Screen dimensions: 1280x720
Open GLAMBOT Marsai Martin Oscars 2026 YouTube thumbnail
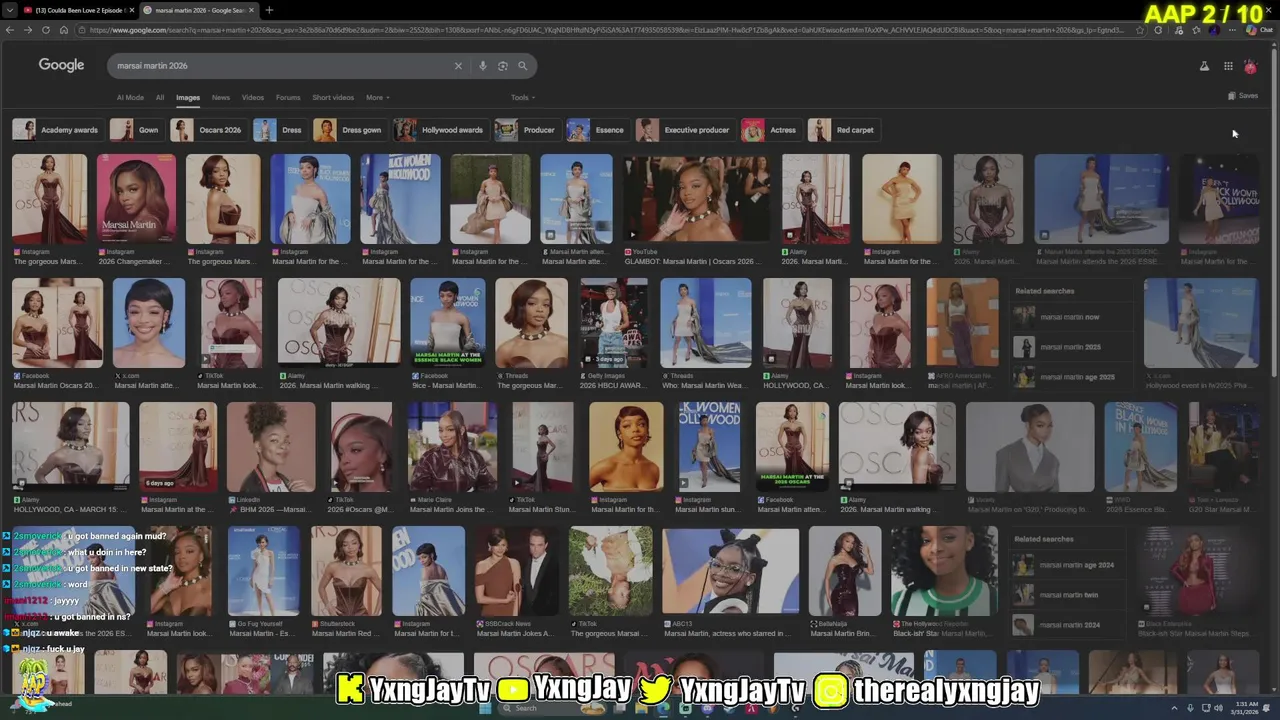coord(697,199)
